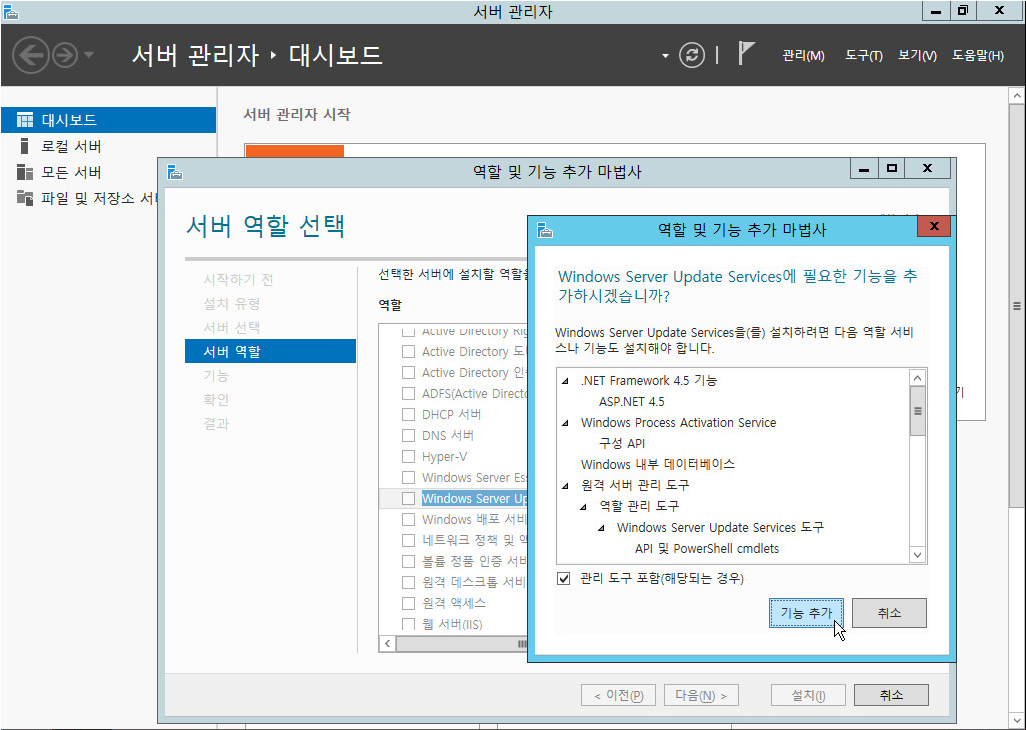
Task: Uncheck the 관리 도구 포함 checkbox
Action: (x=565, y=578)
